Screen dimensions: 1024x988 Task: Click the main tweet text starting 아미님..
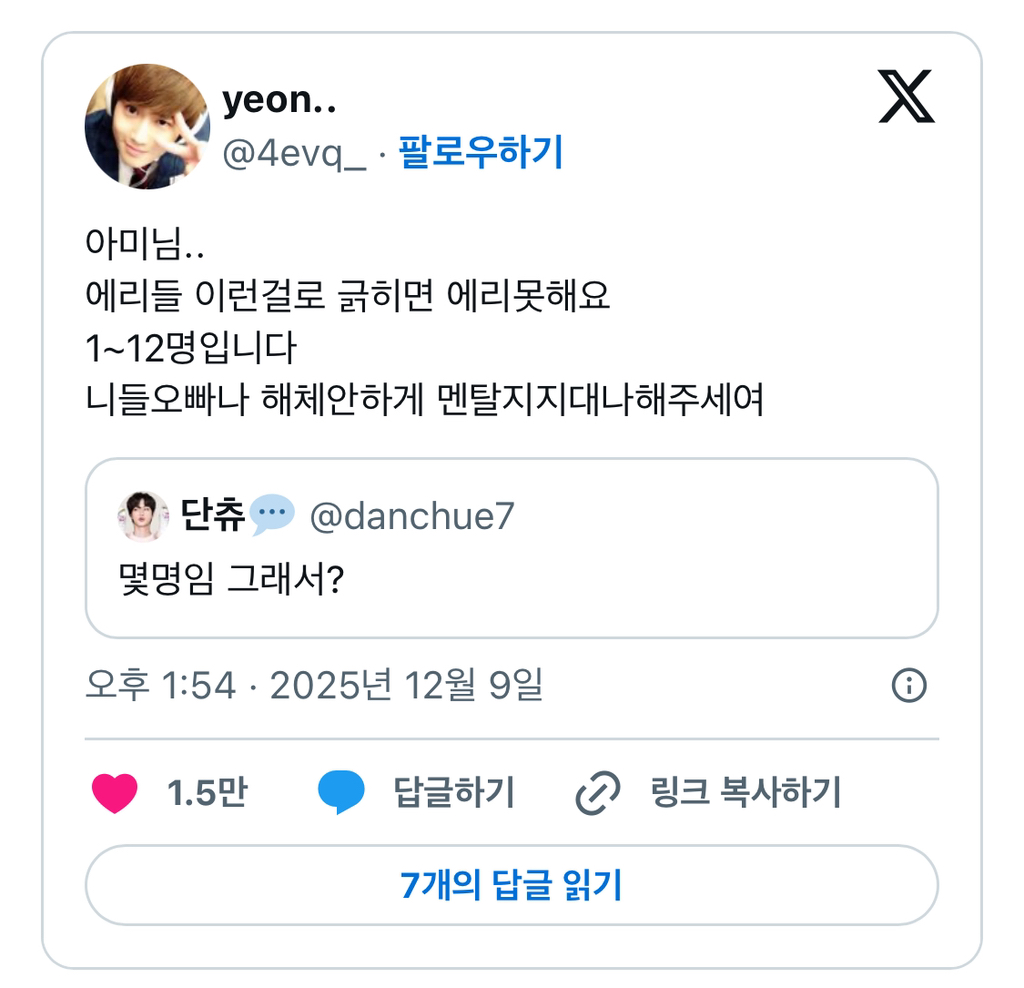tap(424, 321)
